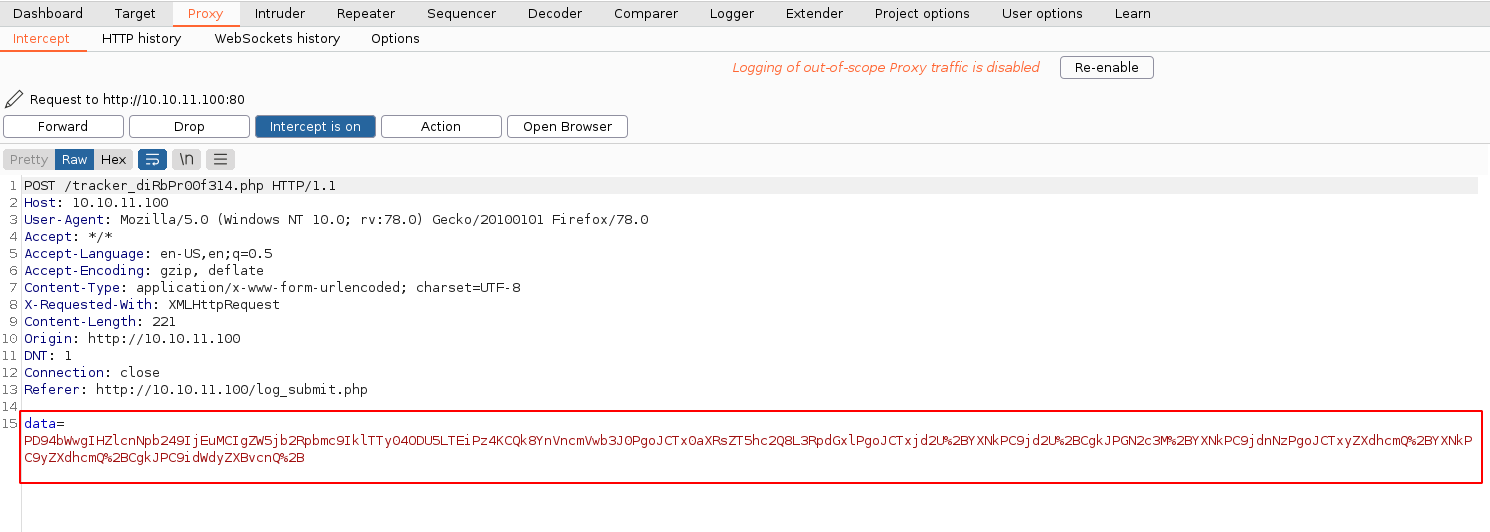Click the pencil edit target icon
Screen dimensions: 1490x532
(x=14, y=99)
